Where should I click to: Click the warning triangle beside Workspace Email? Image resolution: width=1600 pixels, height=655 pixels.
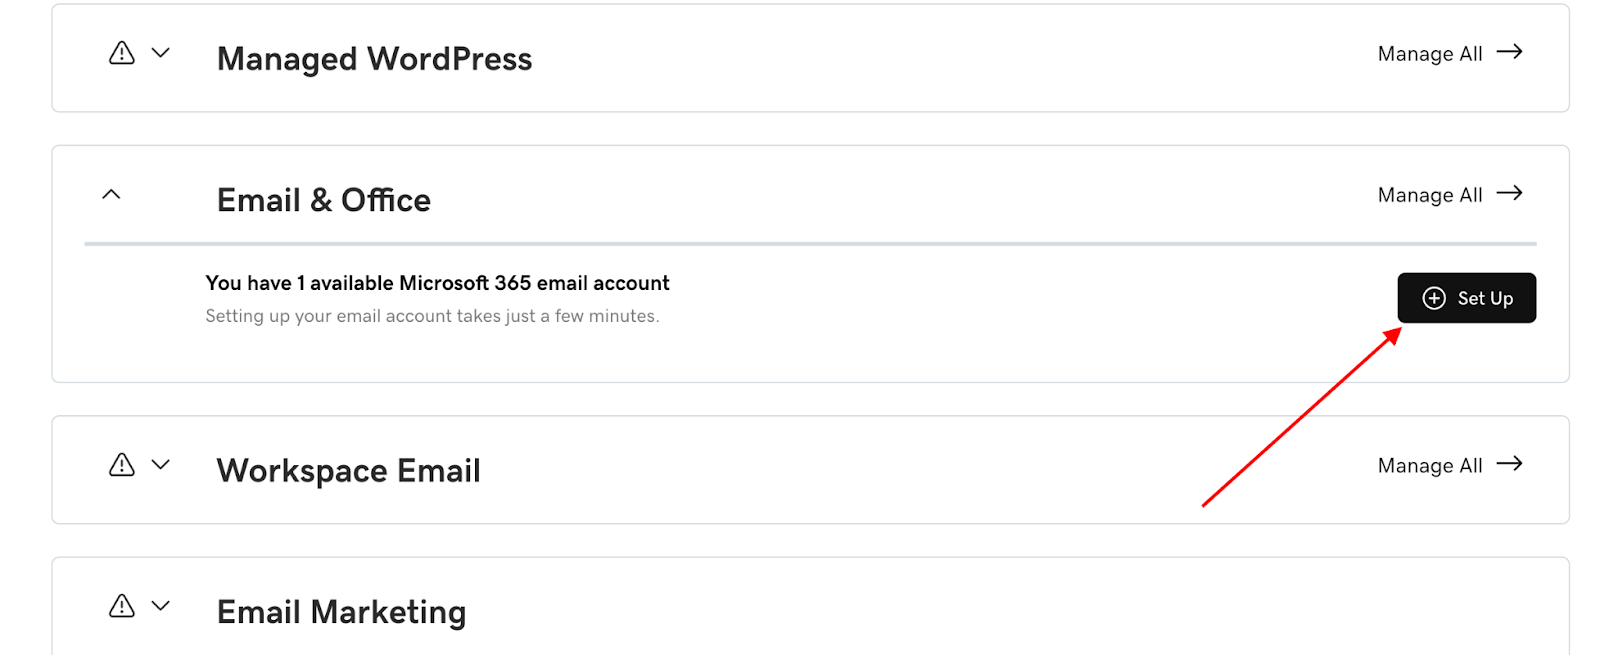[x=122, y=465]
